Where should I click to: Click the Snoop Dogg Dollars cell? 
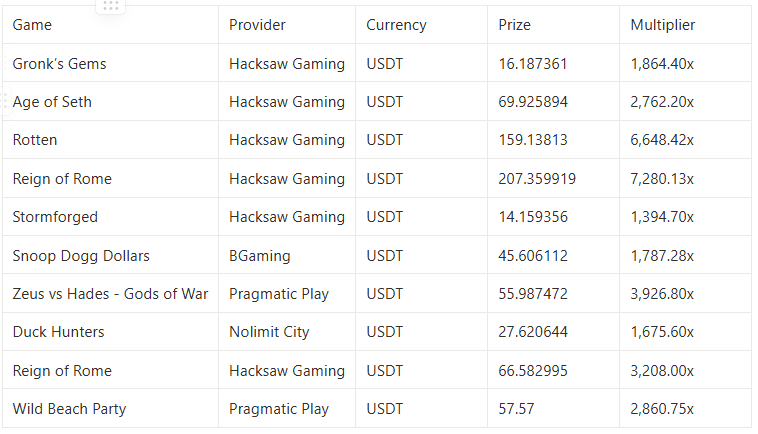pyautogui.click(x=110, y=255)
